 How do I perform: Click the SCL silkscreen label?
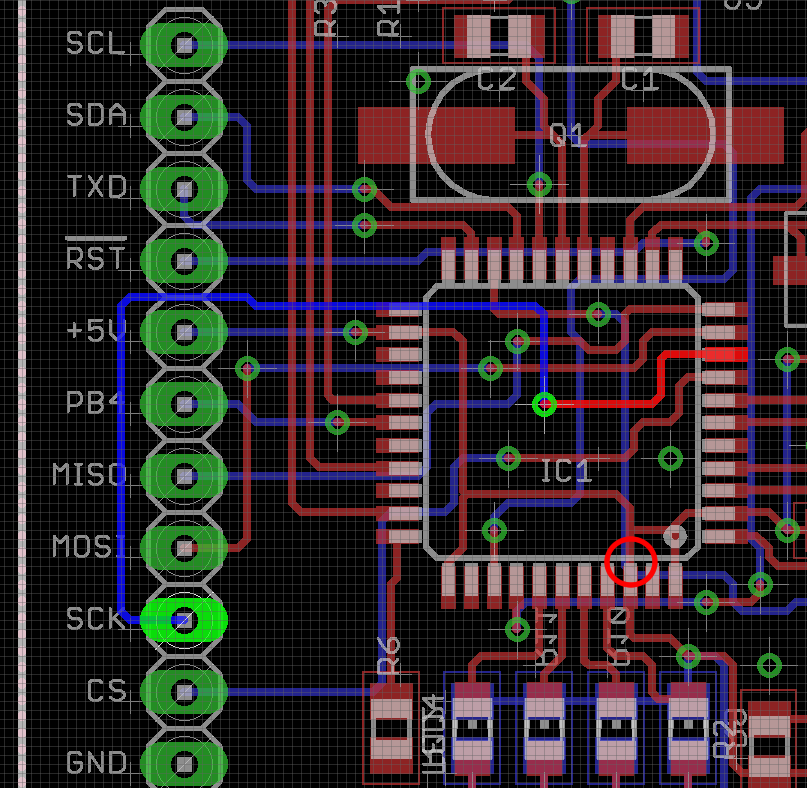pyautogui.click(x=96, y=43)
